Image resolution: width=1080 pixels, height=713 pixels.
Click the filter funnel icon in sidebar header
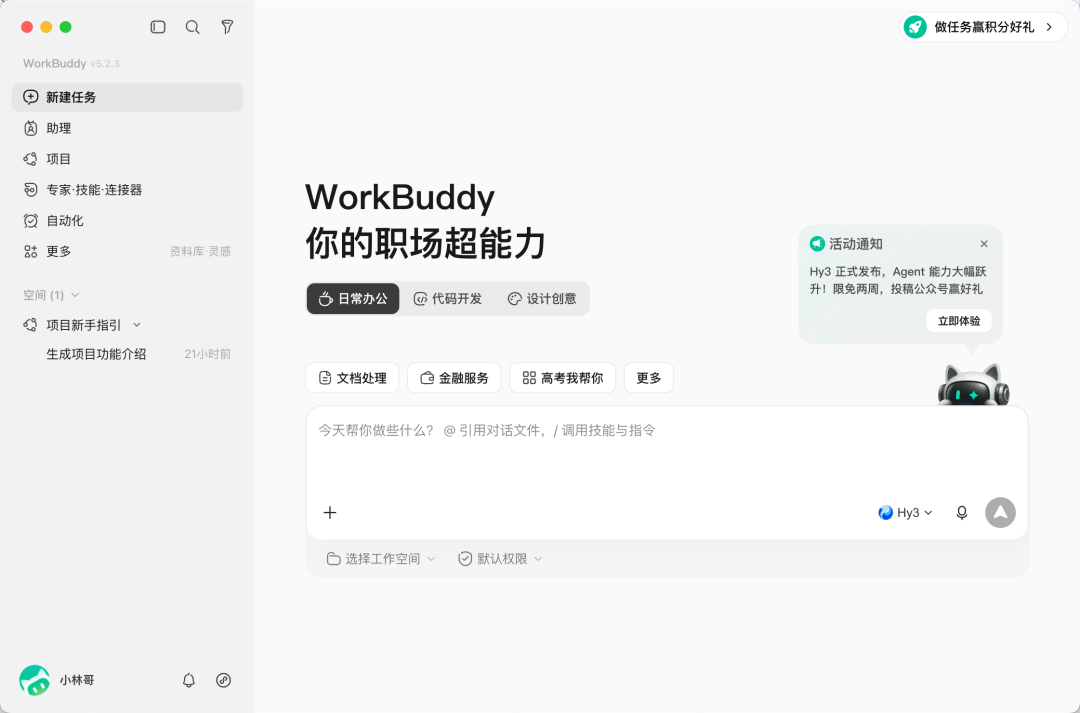(227, 27)
